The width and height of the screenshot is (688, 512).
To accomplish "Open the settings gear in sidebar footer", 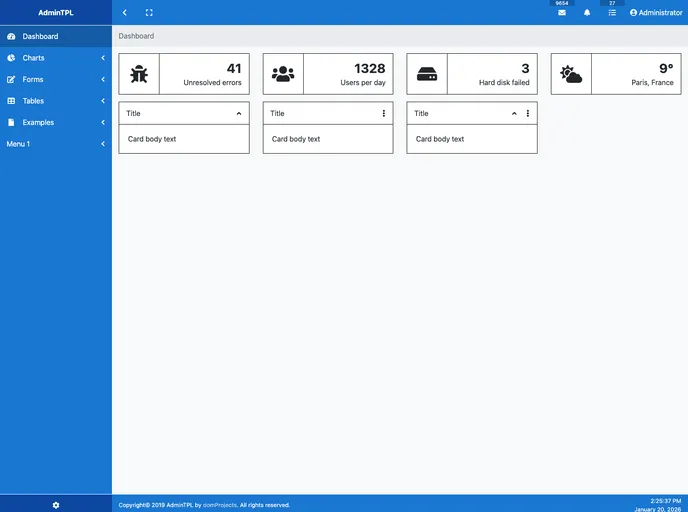I will pos(56,505).
